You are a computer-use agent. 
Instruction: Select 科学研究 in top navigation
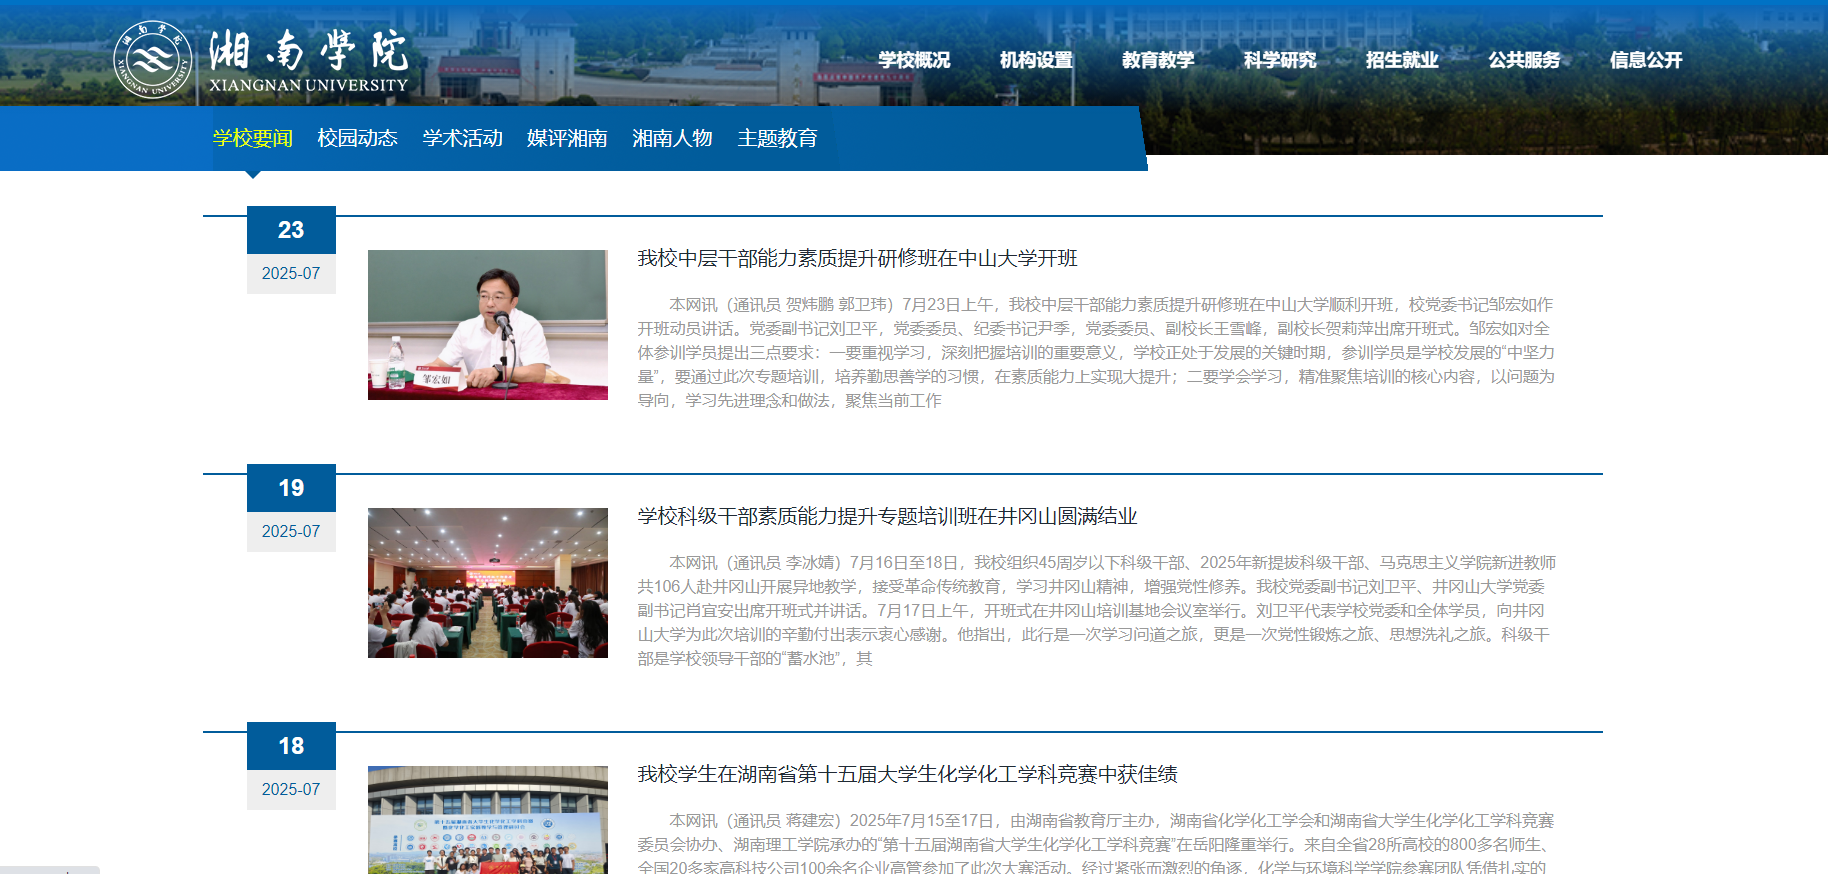coord(1280,60)
